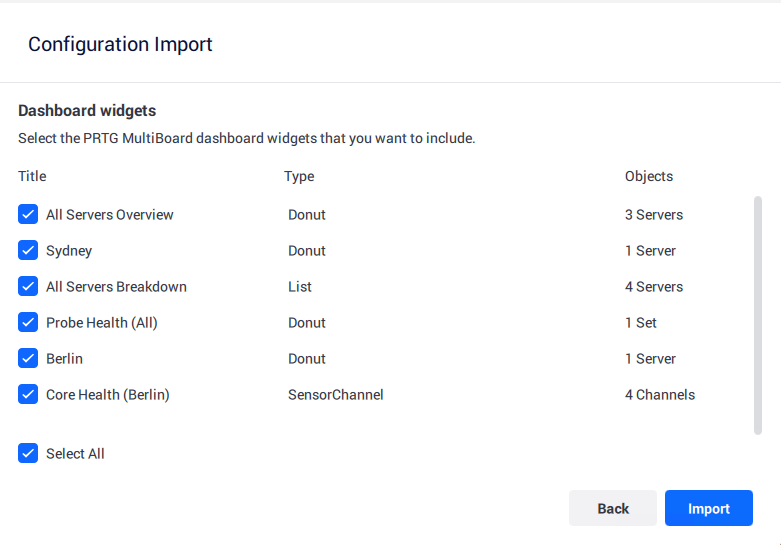
Task: Uncheck the All Servers Overview checkbox
Action: click(x=28, y=214)
